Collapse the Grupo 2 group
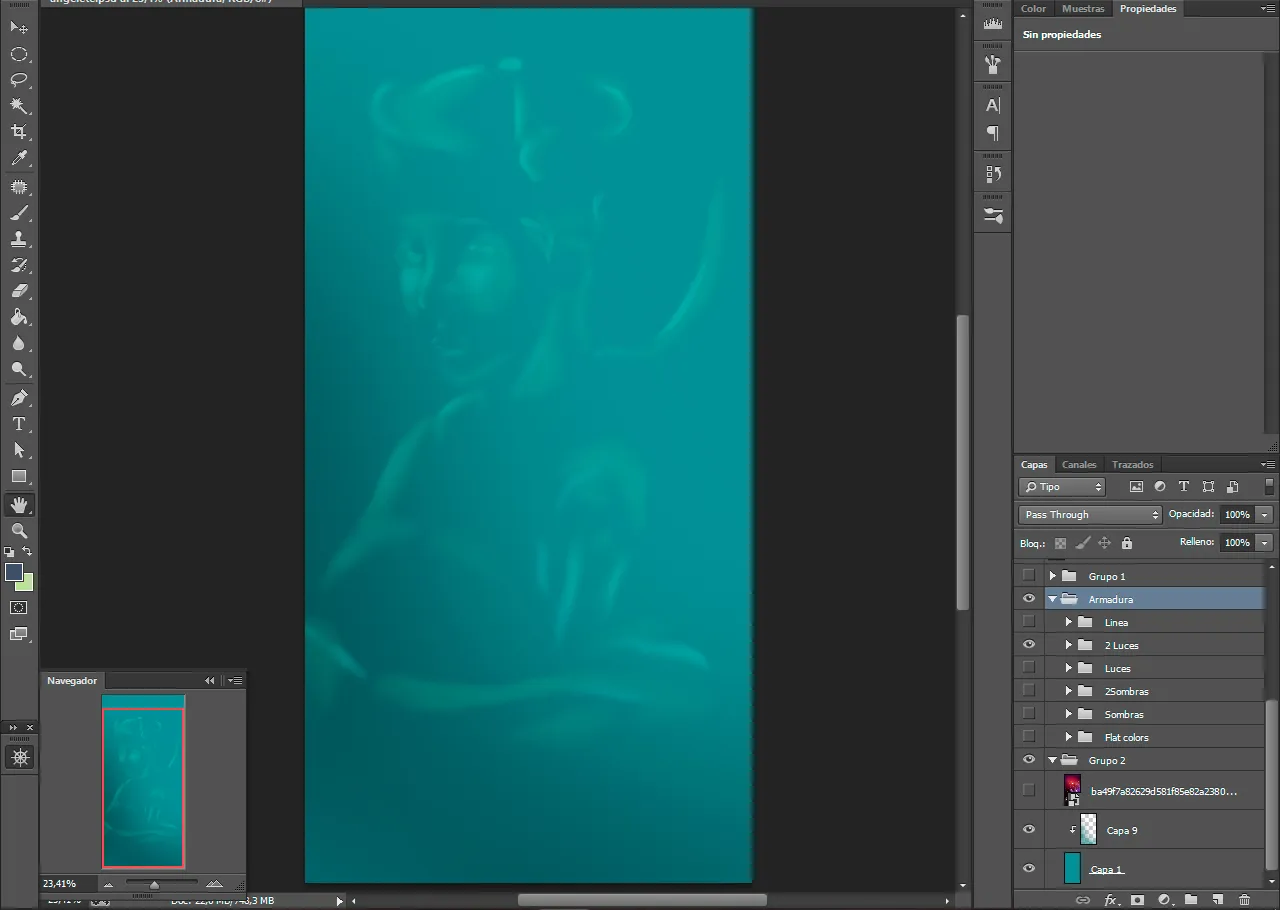Screen dimensions: 1280x910 (1052, 760)
